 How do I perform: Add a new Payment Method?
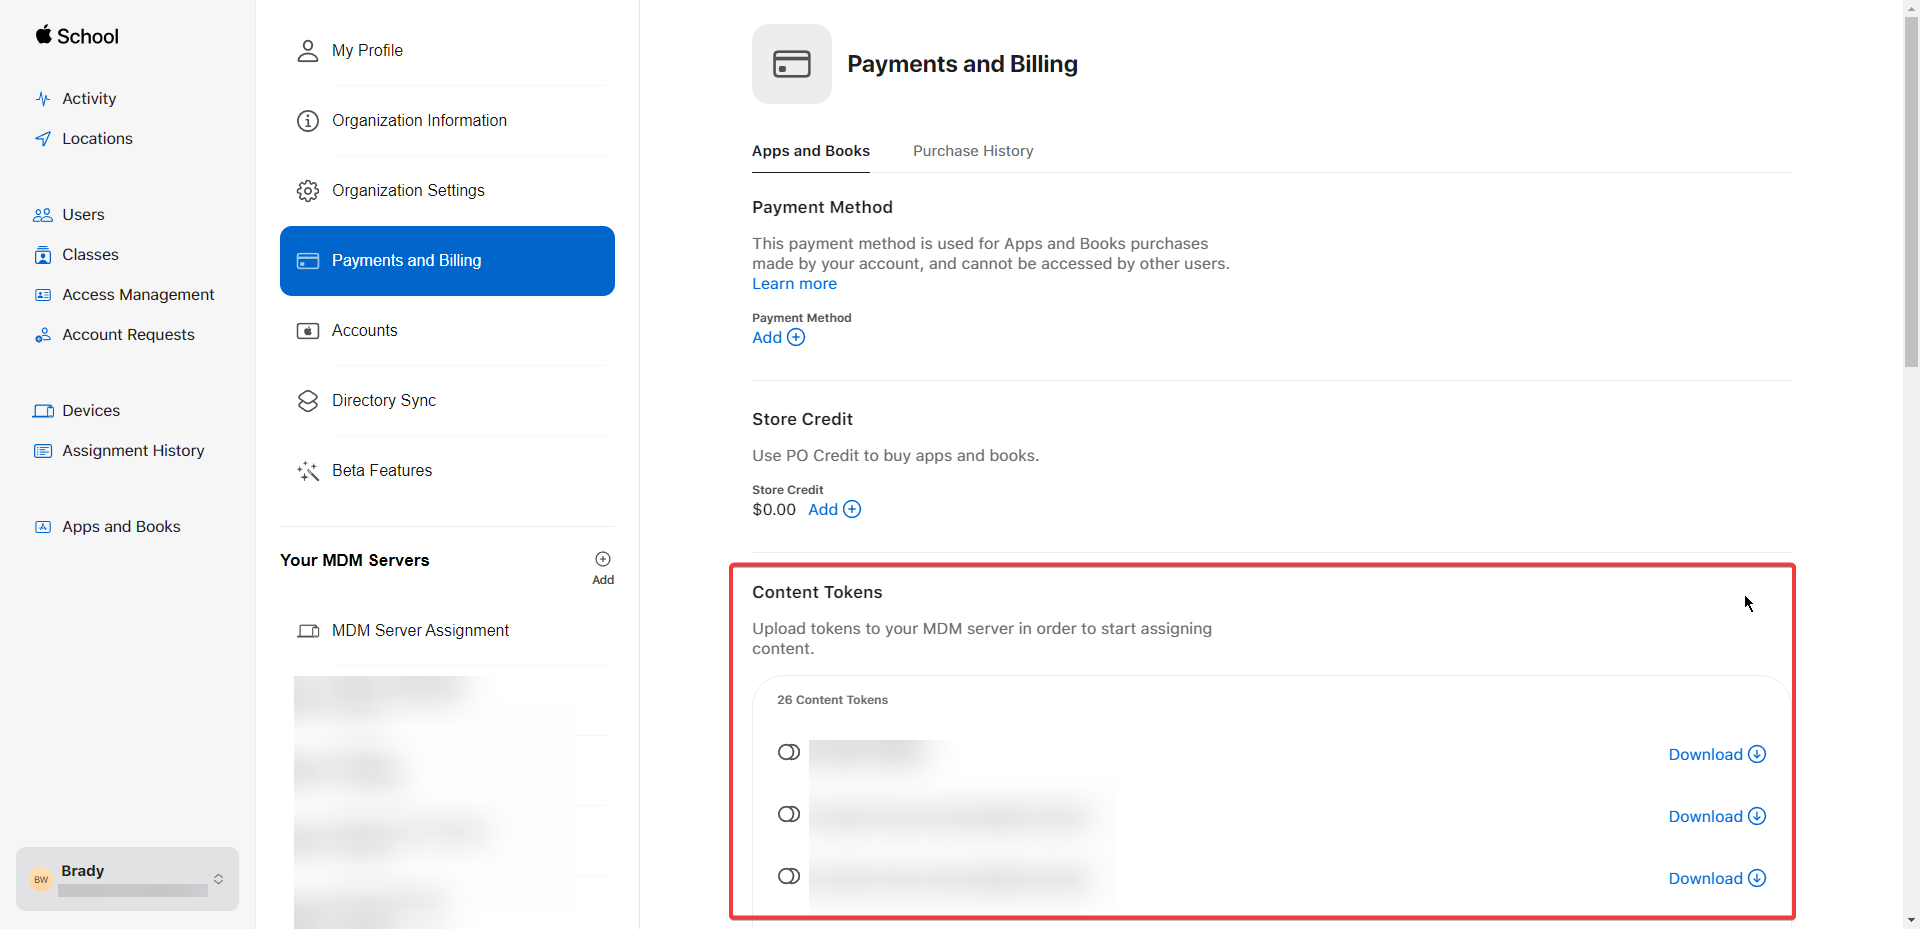[777, 337]
